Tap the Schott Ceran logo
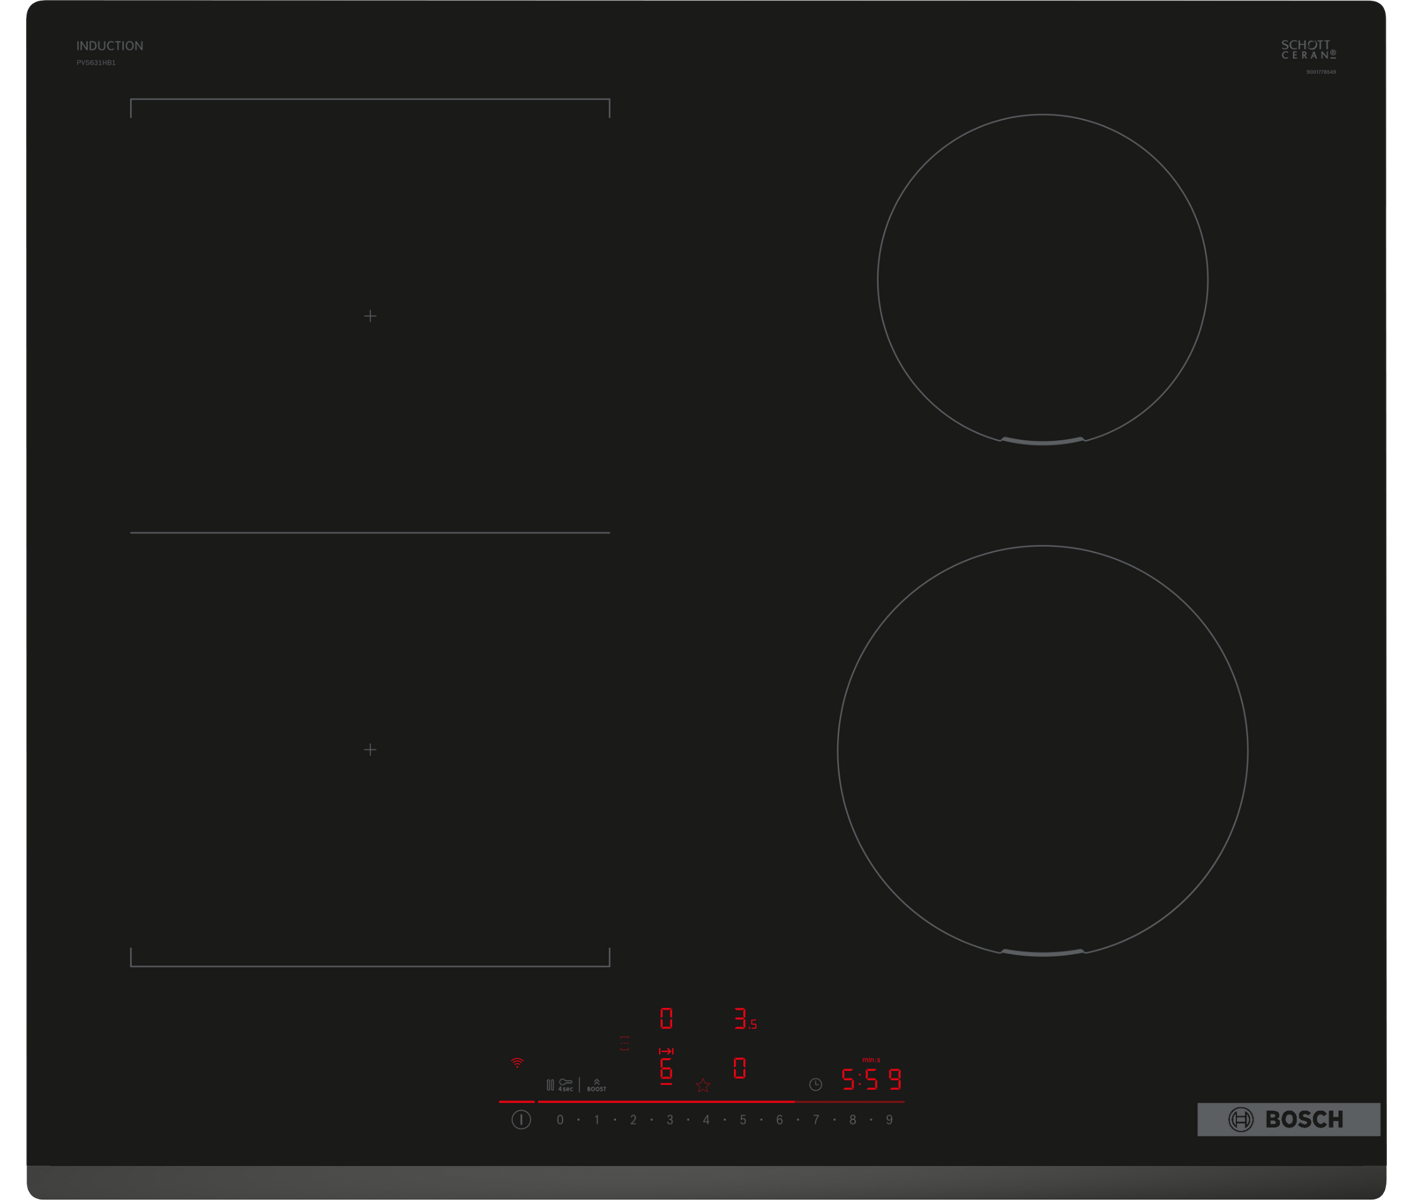 tap(1308, 50)
